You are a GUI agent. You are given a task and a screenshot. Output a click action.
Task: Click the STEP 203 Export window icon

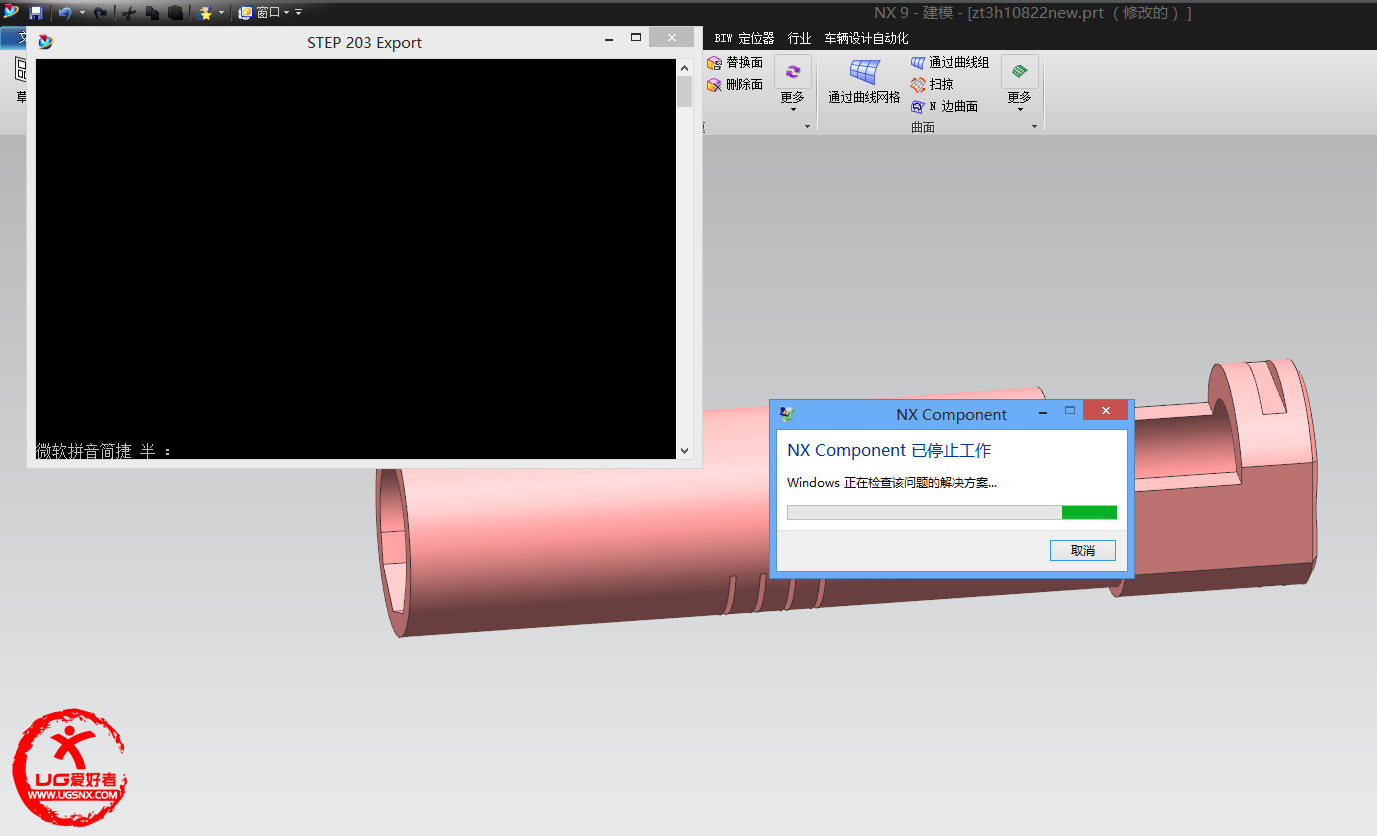(x=45, y=42)
